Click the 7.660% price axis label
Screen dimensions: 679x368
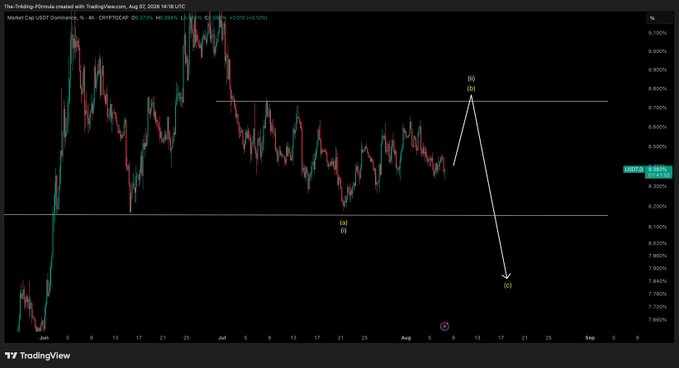657,320
